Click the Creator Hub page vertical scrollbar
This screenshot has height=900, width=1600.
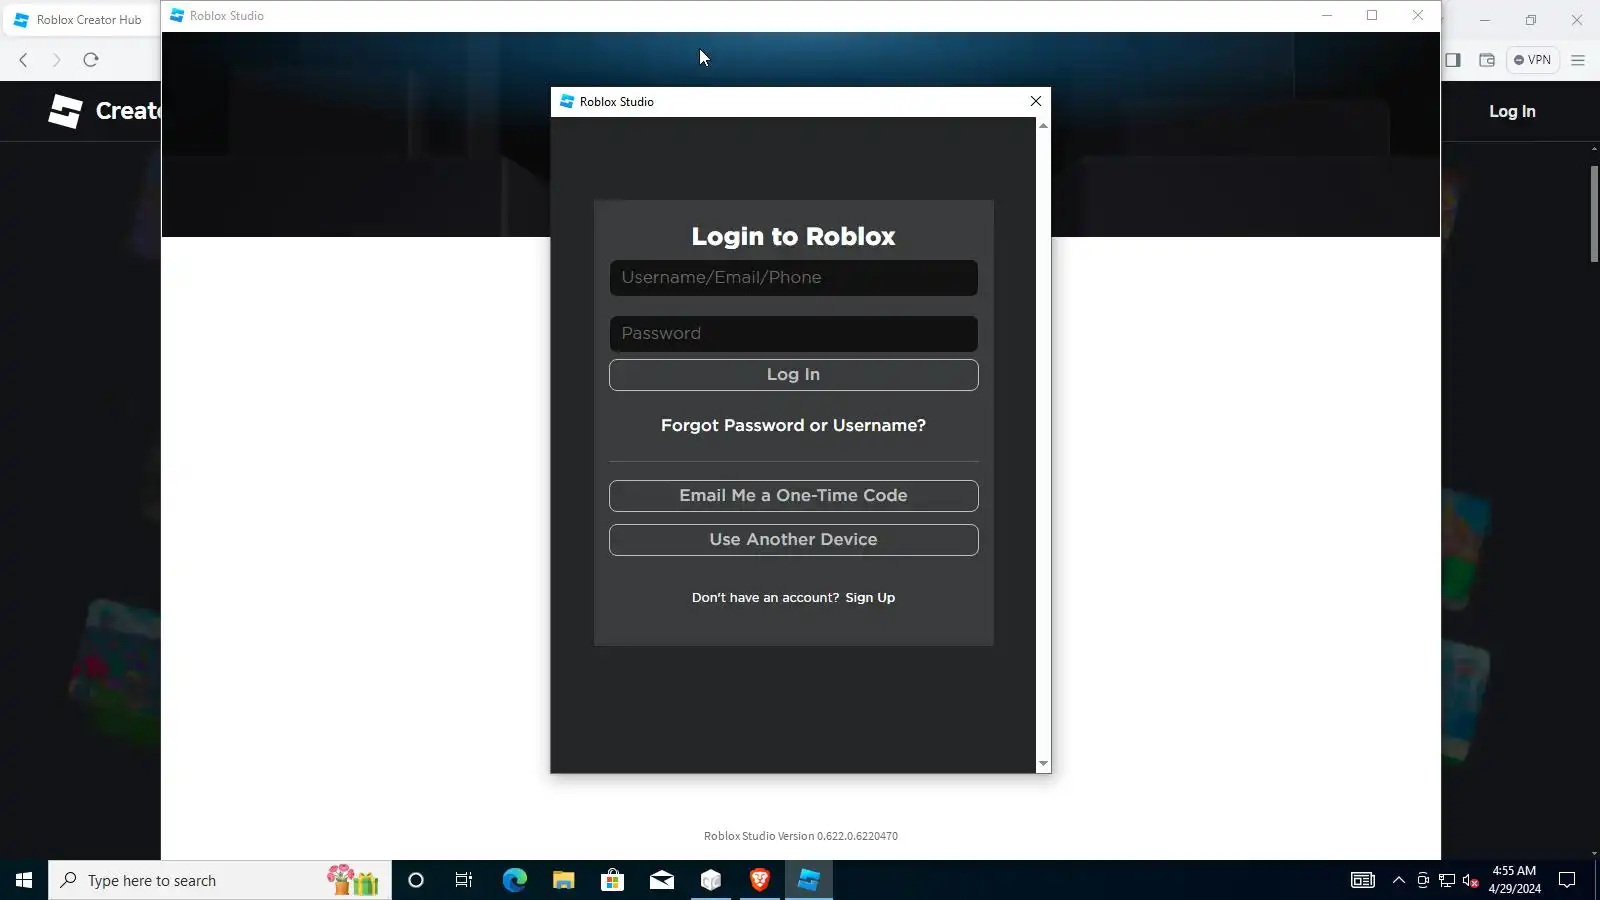(1594, 214)
